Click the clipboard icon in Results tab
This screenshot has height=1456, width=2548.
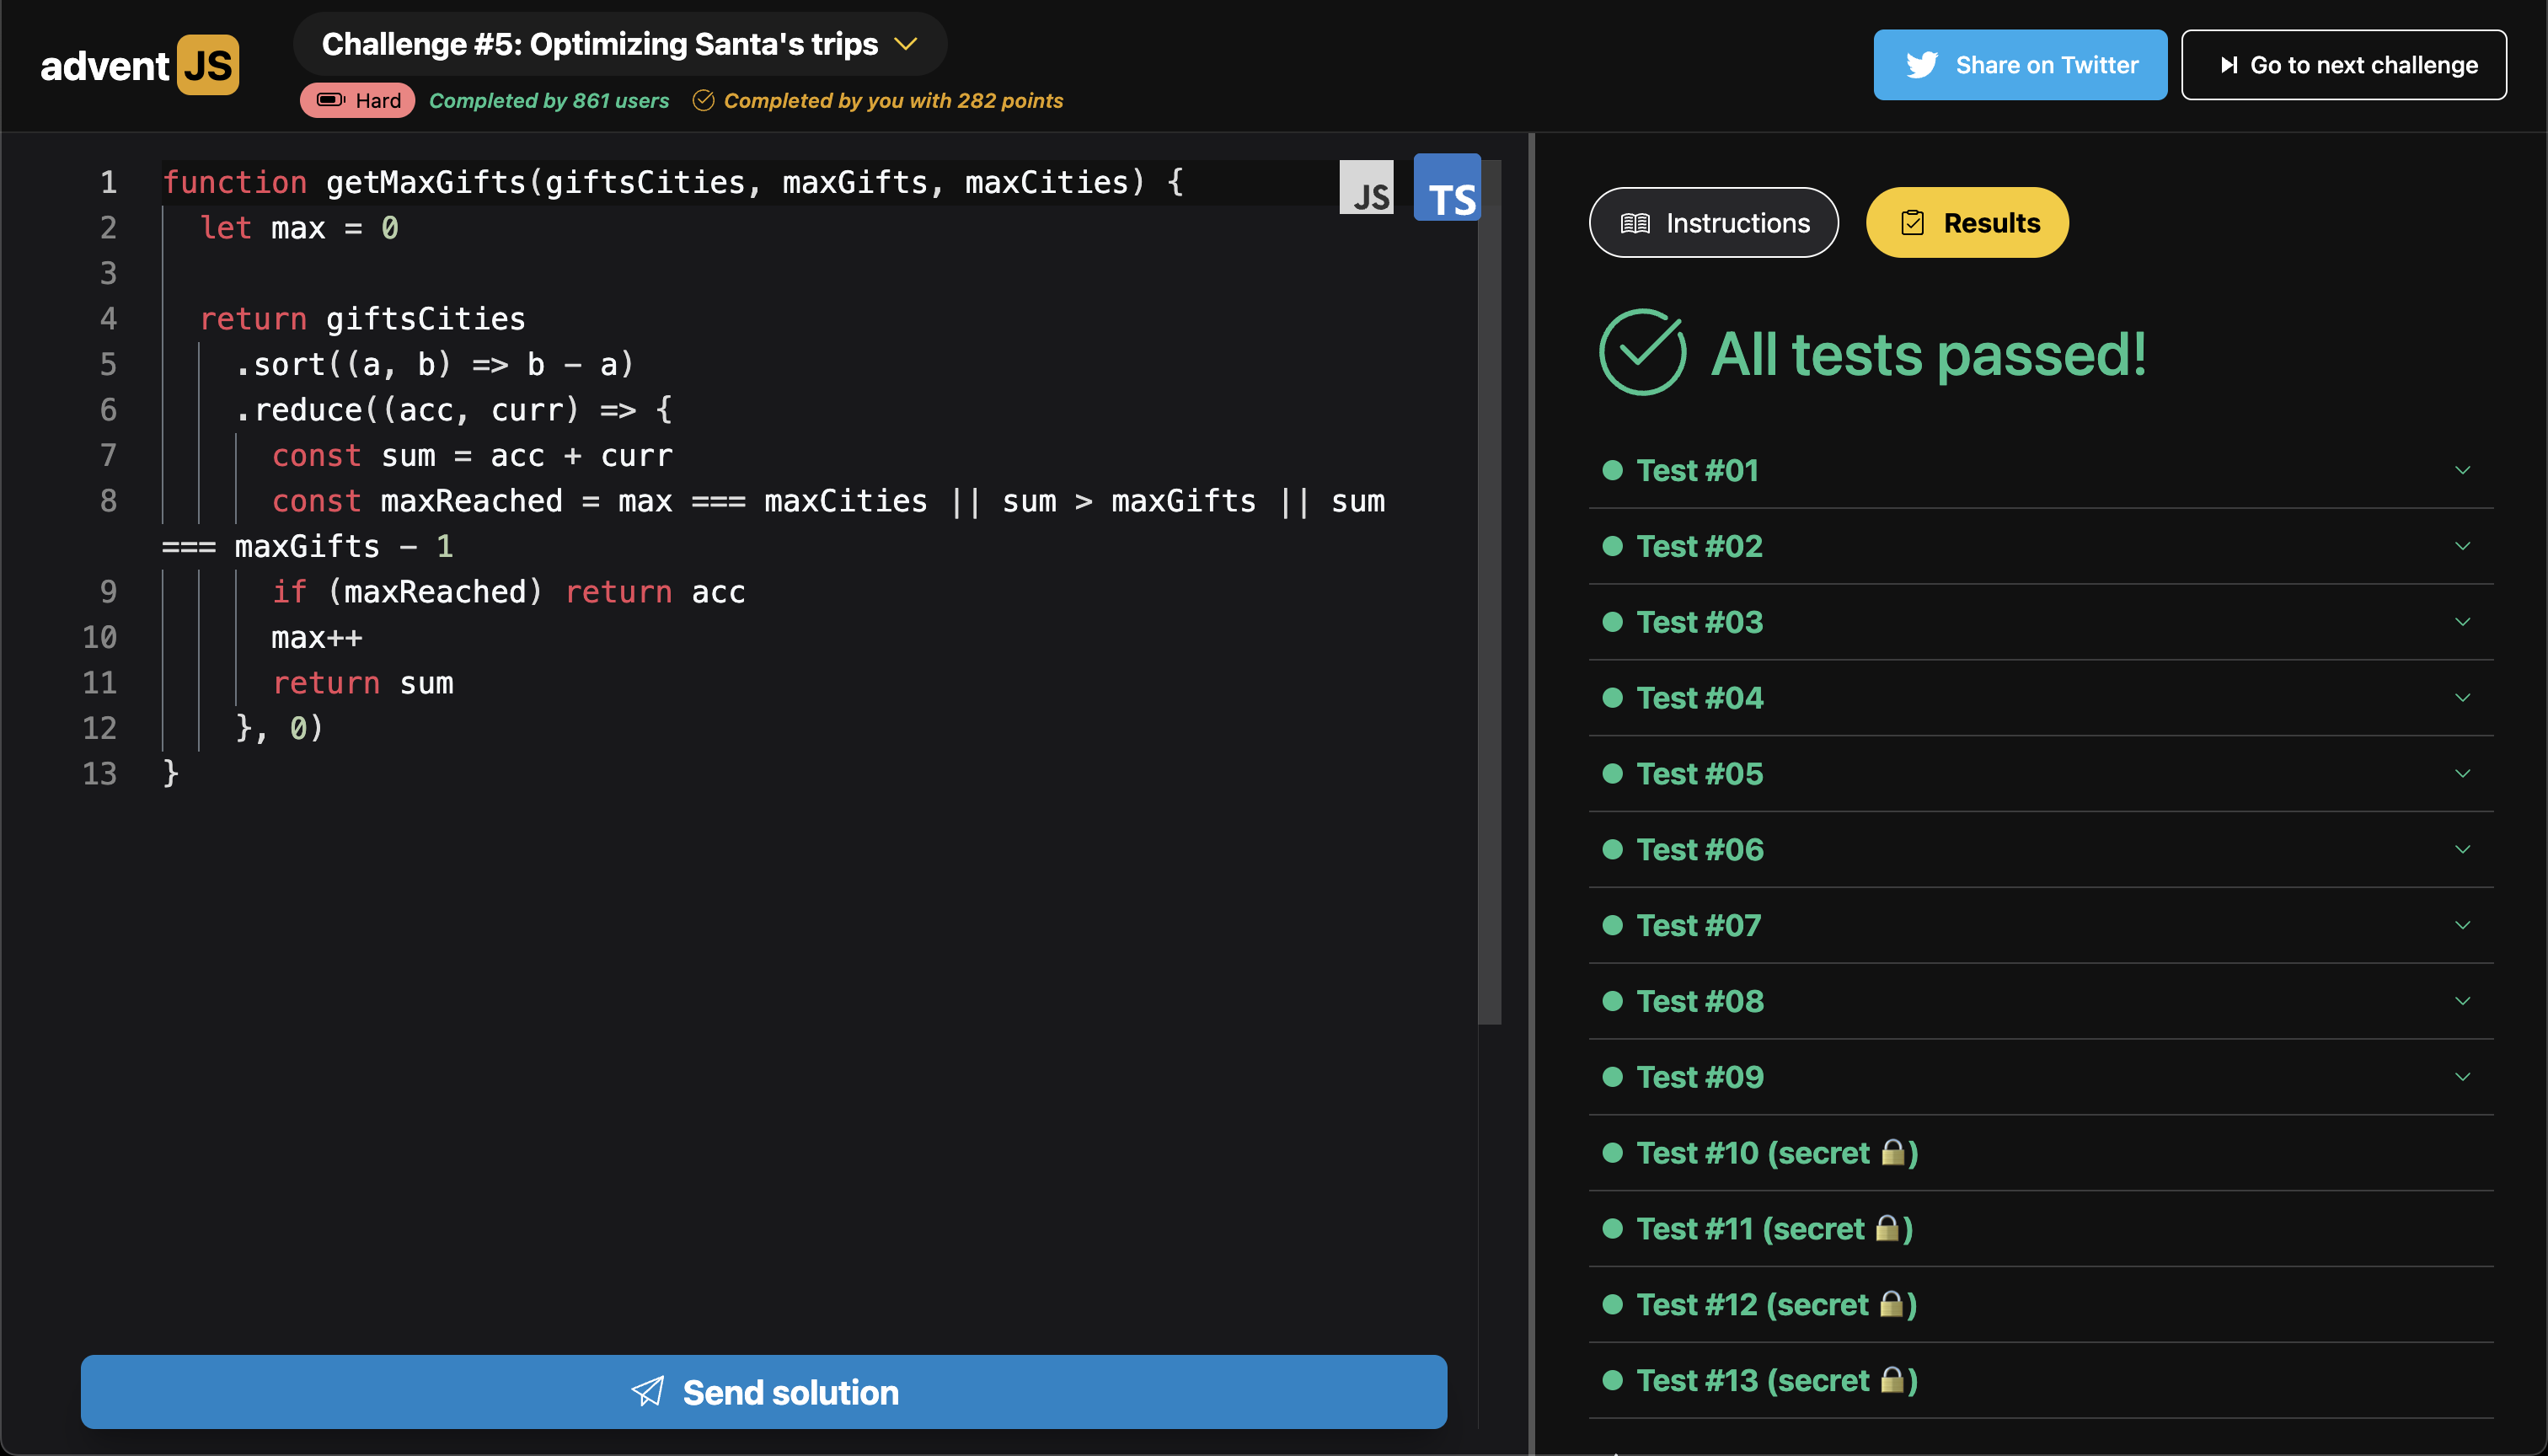(x=1912, y=223)
